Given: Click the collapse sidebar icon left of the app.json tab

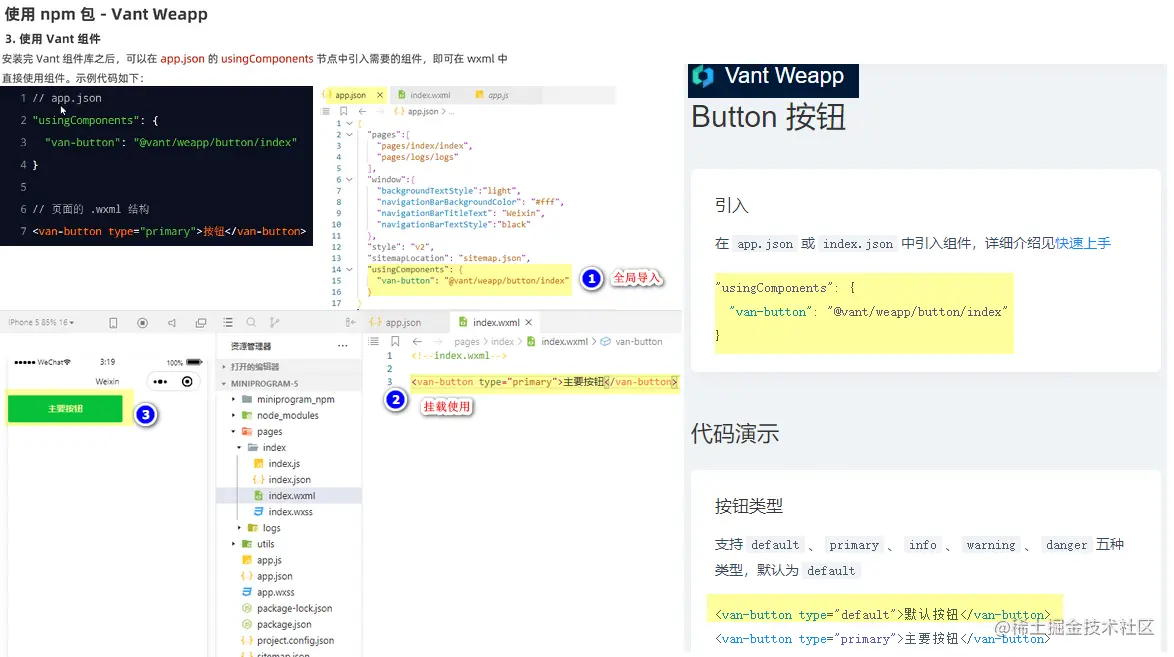Looking at the screenshot, I should pos(350,322).
